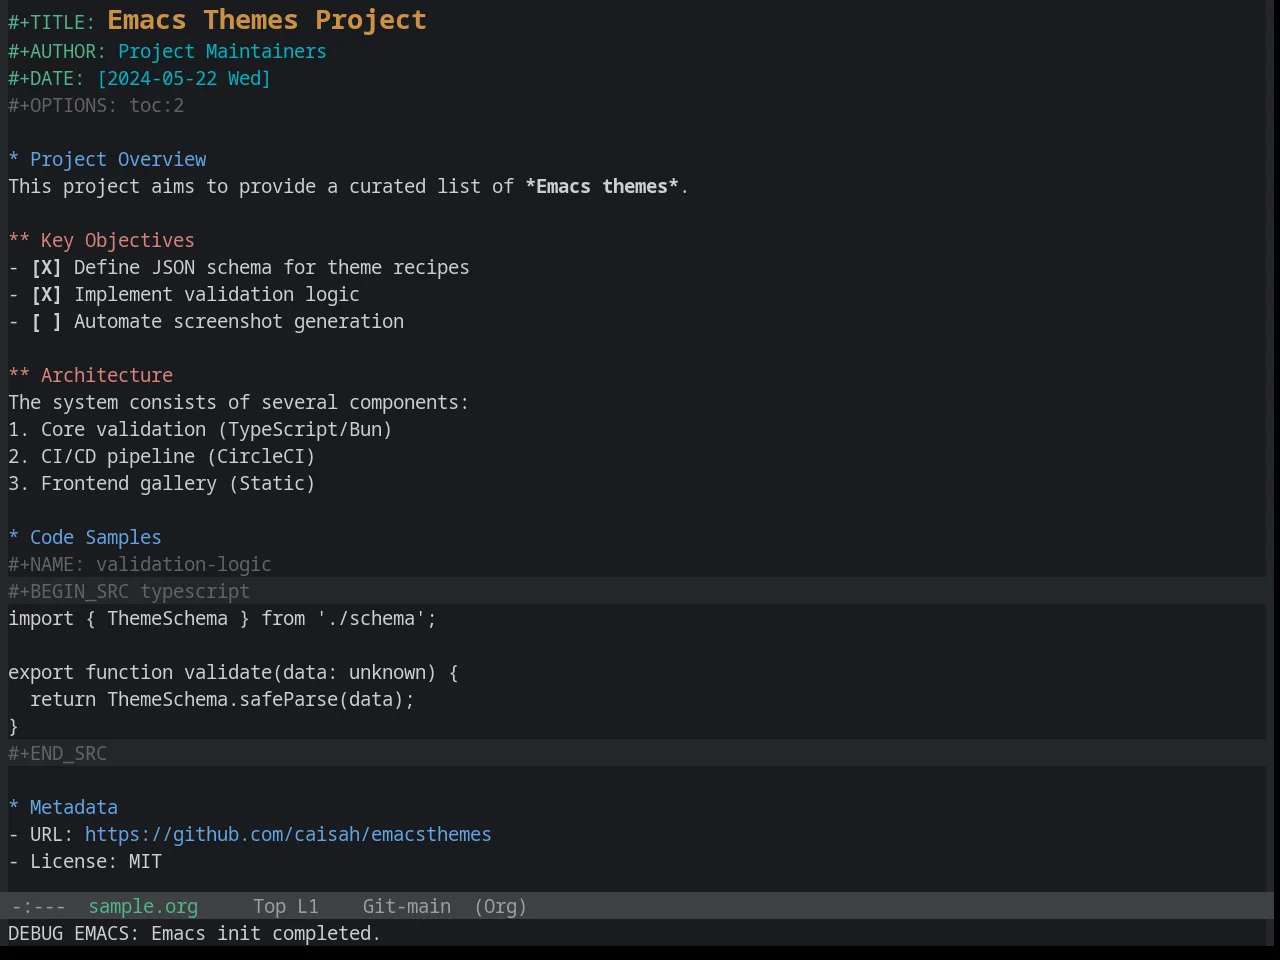
Task: Click the 'Key Objectives' heading text
Action: [117, 241]
